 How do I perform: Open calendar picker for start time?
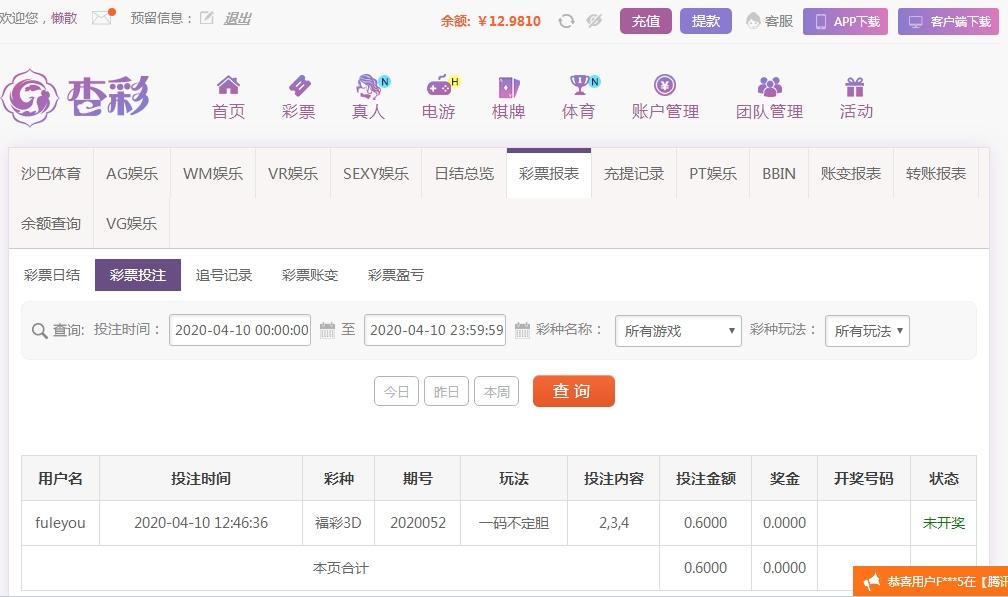pos(327,330)
